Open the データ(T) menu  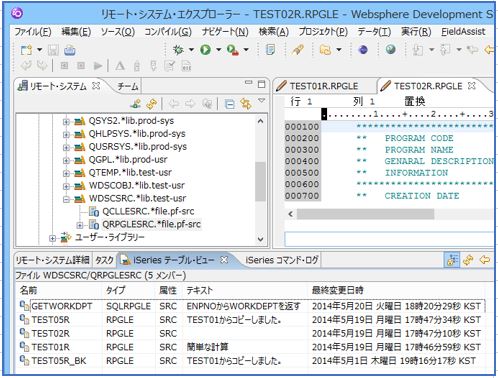[374, 32]
